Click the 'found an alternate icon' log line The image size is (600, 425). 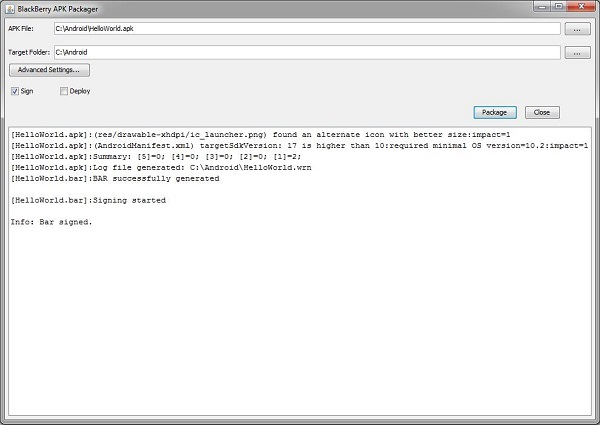[x=261, y=135]
